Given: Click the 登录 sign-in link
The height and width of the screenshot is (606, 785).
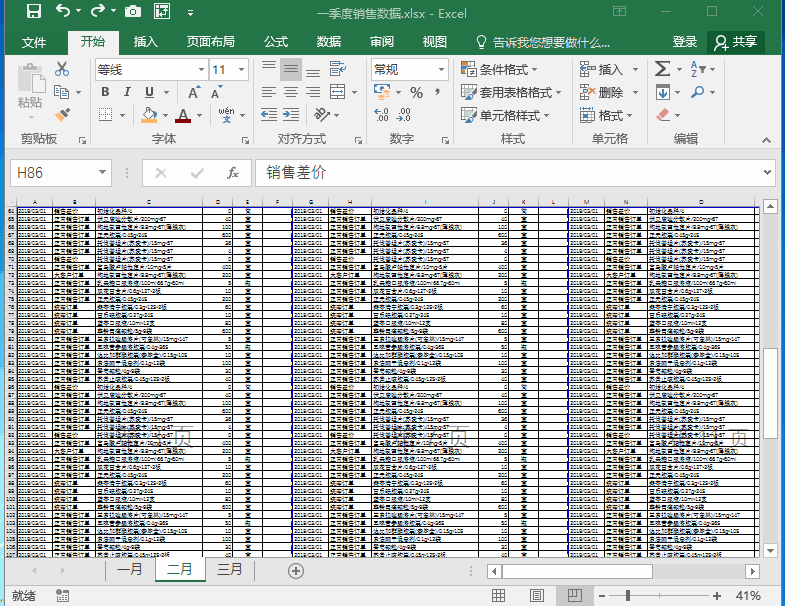Looking at the screenshot, I should pos(685,42).
